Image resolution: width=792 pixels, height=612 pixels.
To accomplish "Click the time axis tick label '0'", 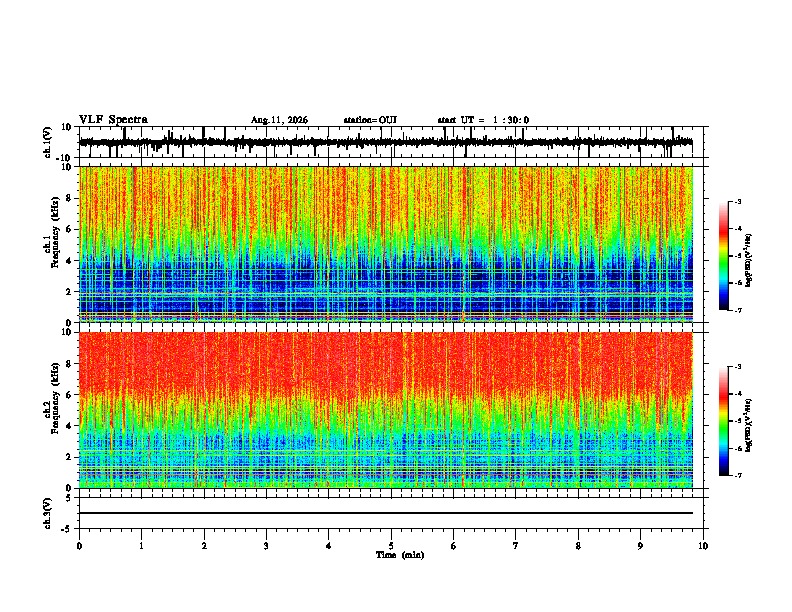I will [x=79, y=546].
